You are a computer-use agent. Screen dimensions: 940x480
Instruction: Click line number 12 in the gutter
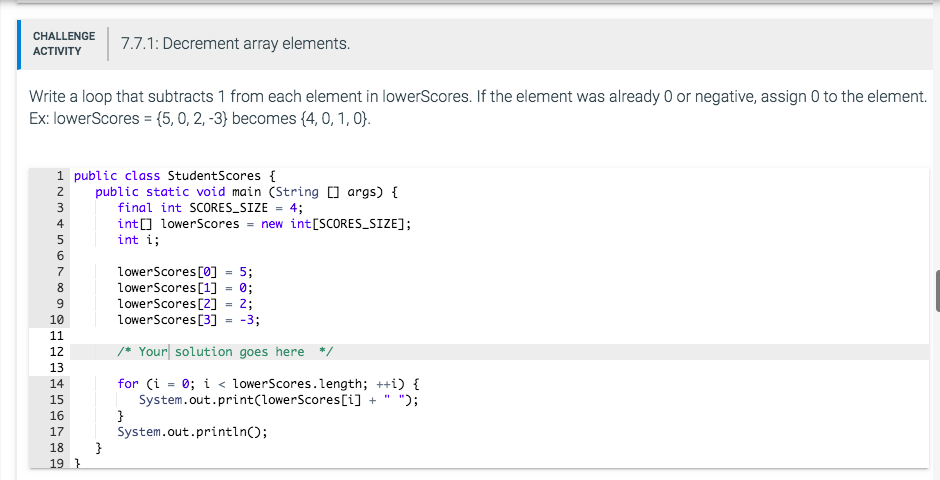(56, 352)
